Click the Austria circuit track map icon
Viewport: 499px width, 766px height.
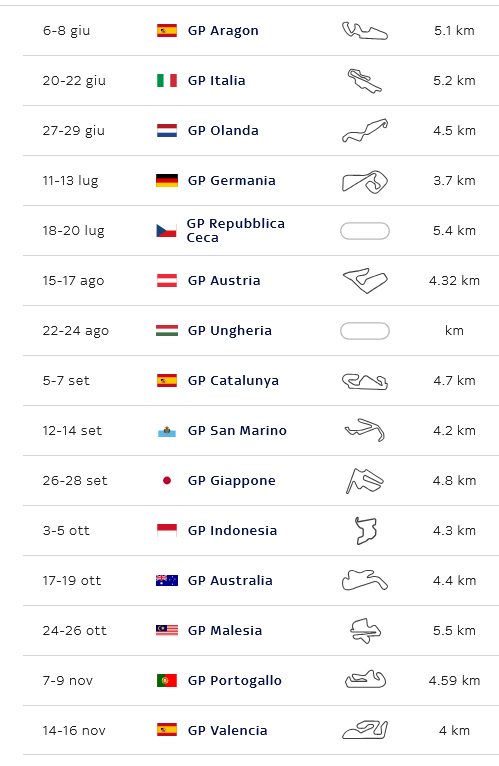365,281
